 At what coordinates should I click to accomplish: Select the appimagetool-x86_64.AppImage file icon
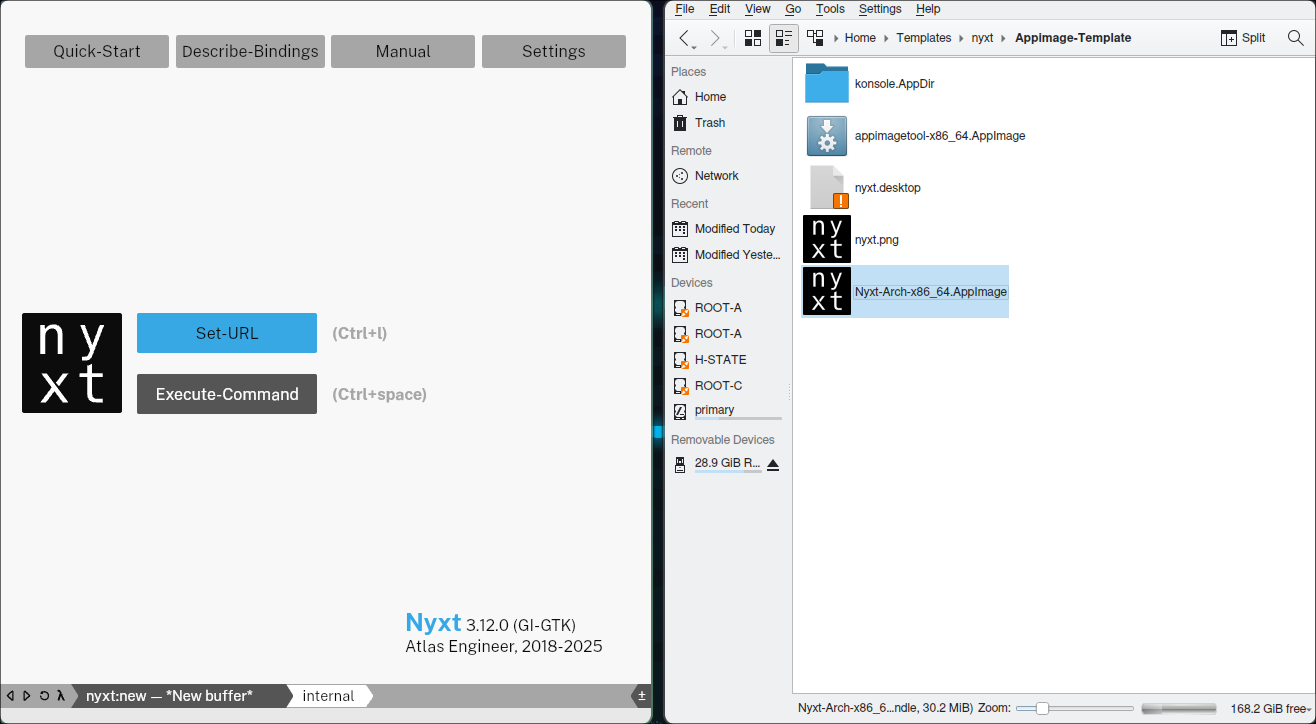click(827, 136)
